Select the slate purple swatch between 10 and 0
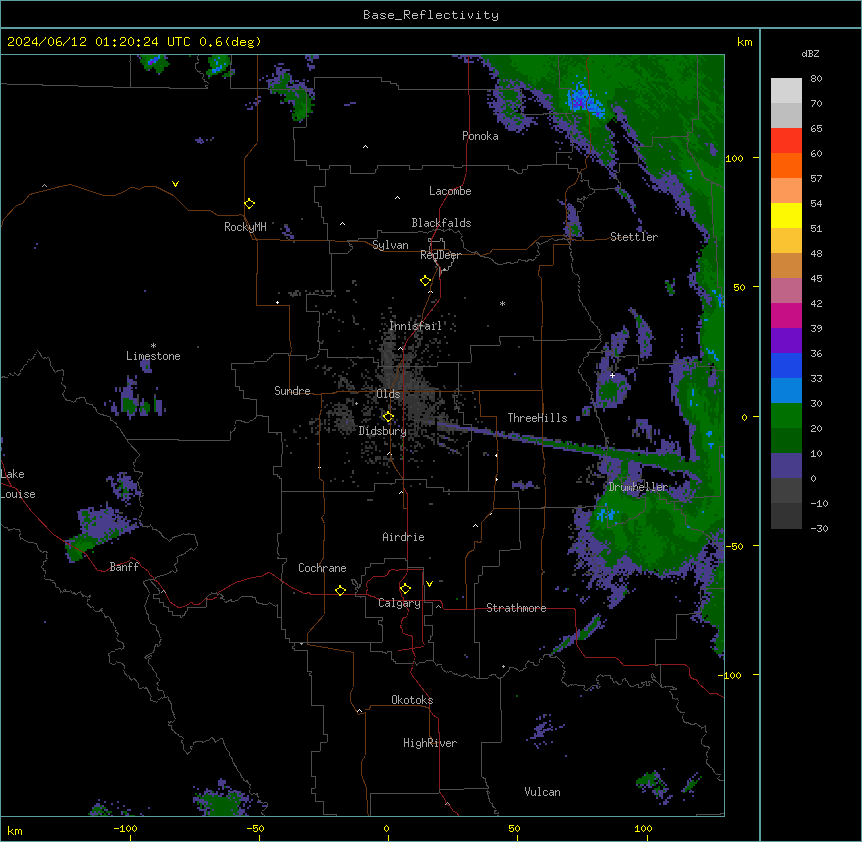 (786, 466)
